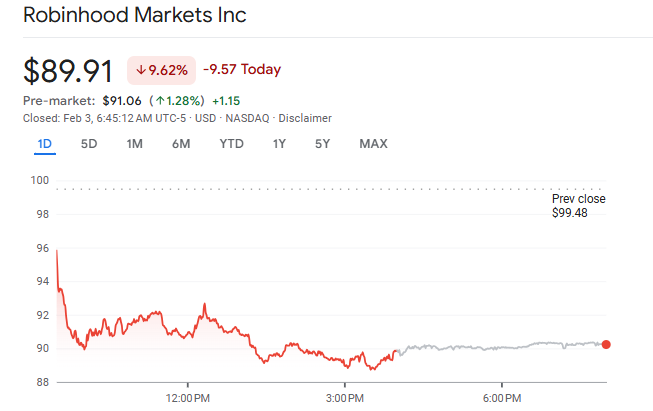The image size is (653, 411).
Task: Click the 3:00 PM time axis label
Action: 345,398
